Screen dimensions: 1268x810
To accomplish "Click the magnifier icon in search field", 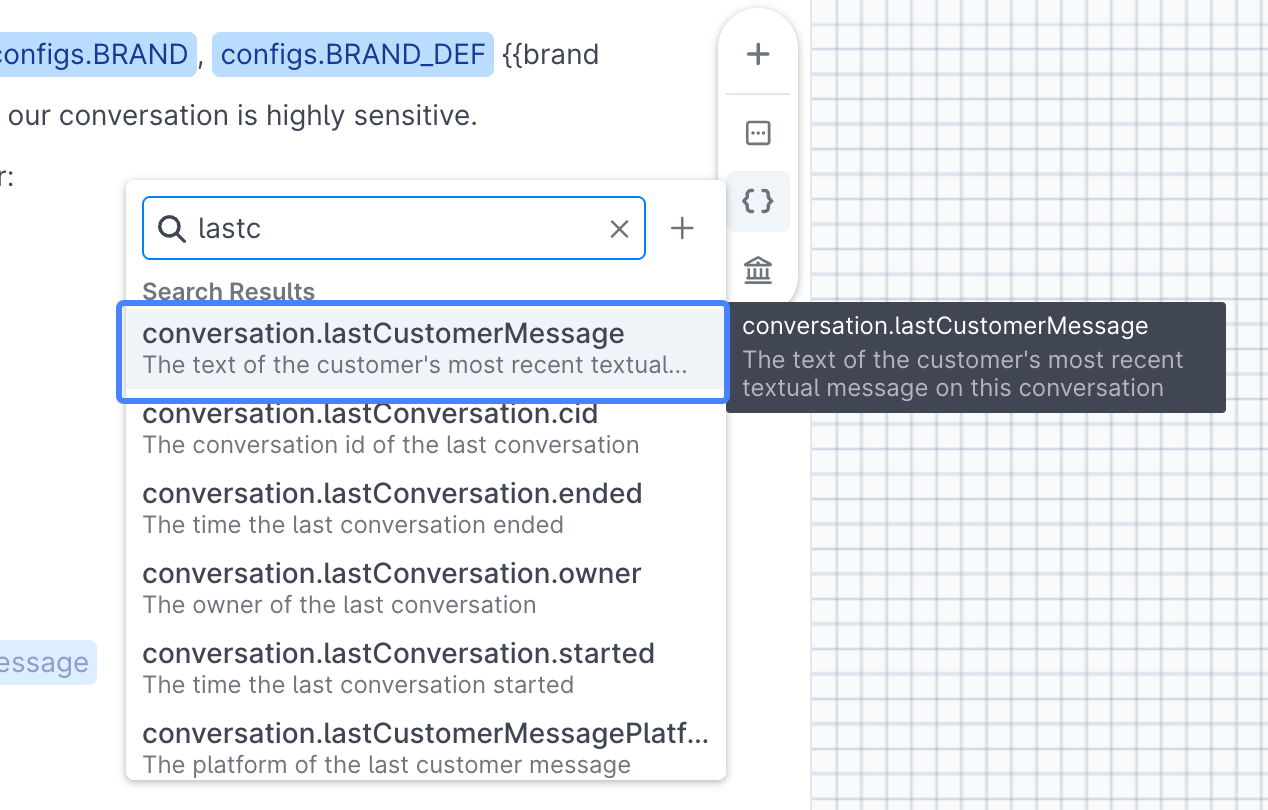I will tap(172, 229).
